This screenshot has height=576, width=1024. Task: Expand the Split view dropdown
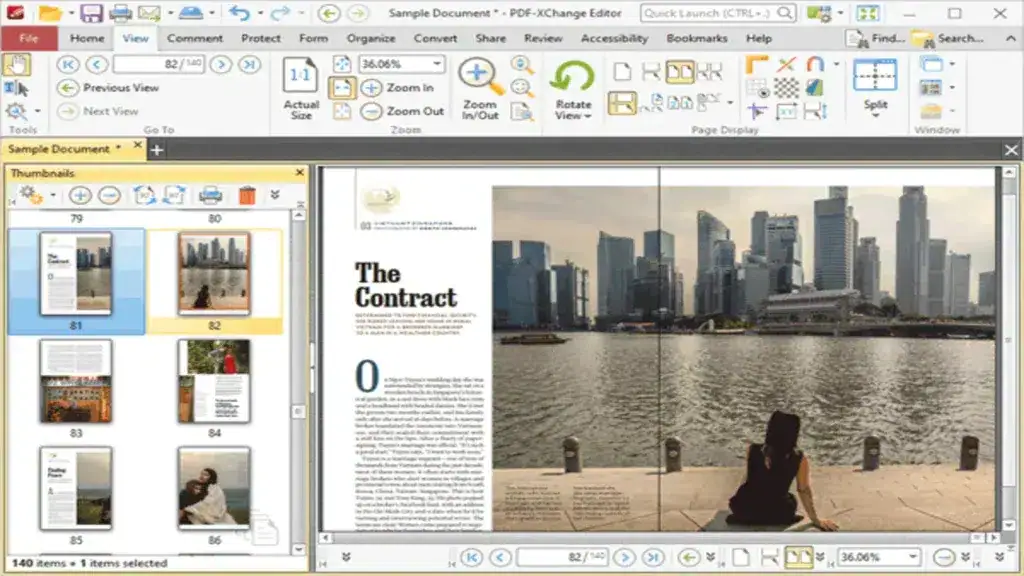coord(875,115)
